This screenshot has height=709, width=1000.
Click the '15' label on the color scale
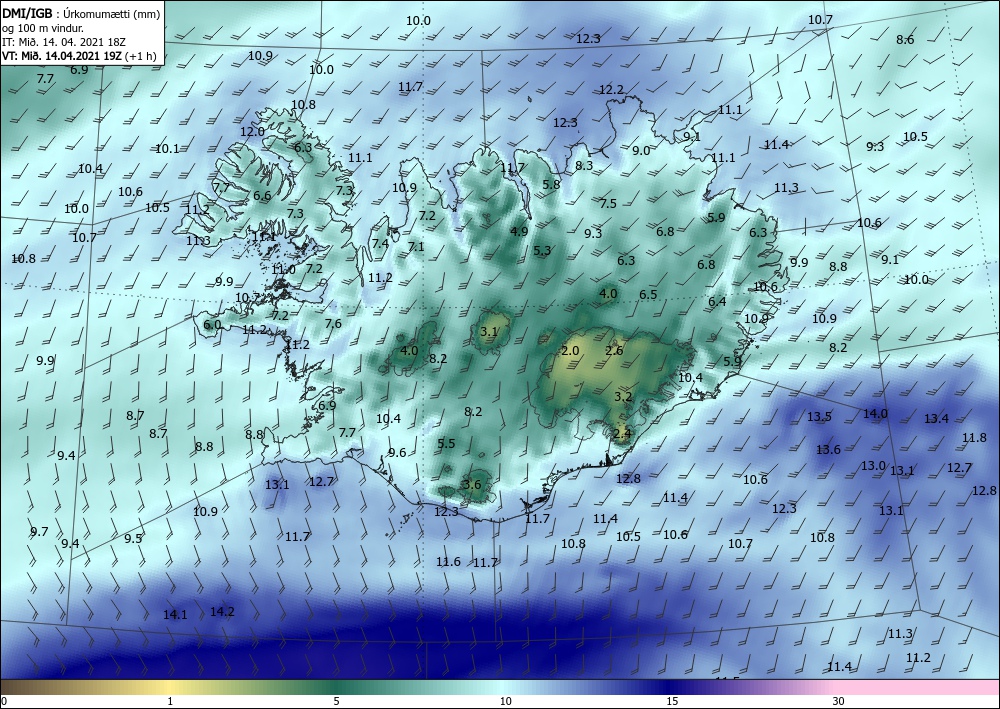[672, 701]
